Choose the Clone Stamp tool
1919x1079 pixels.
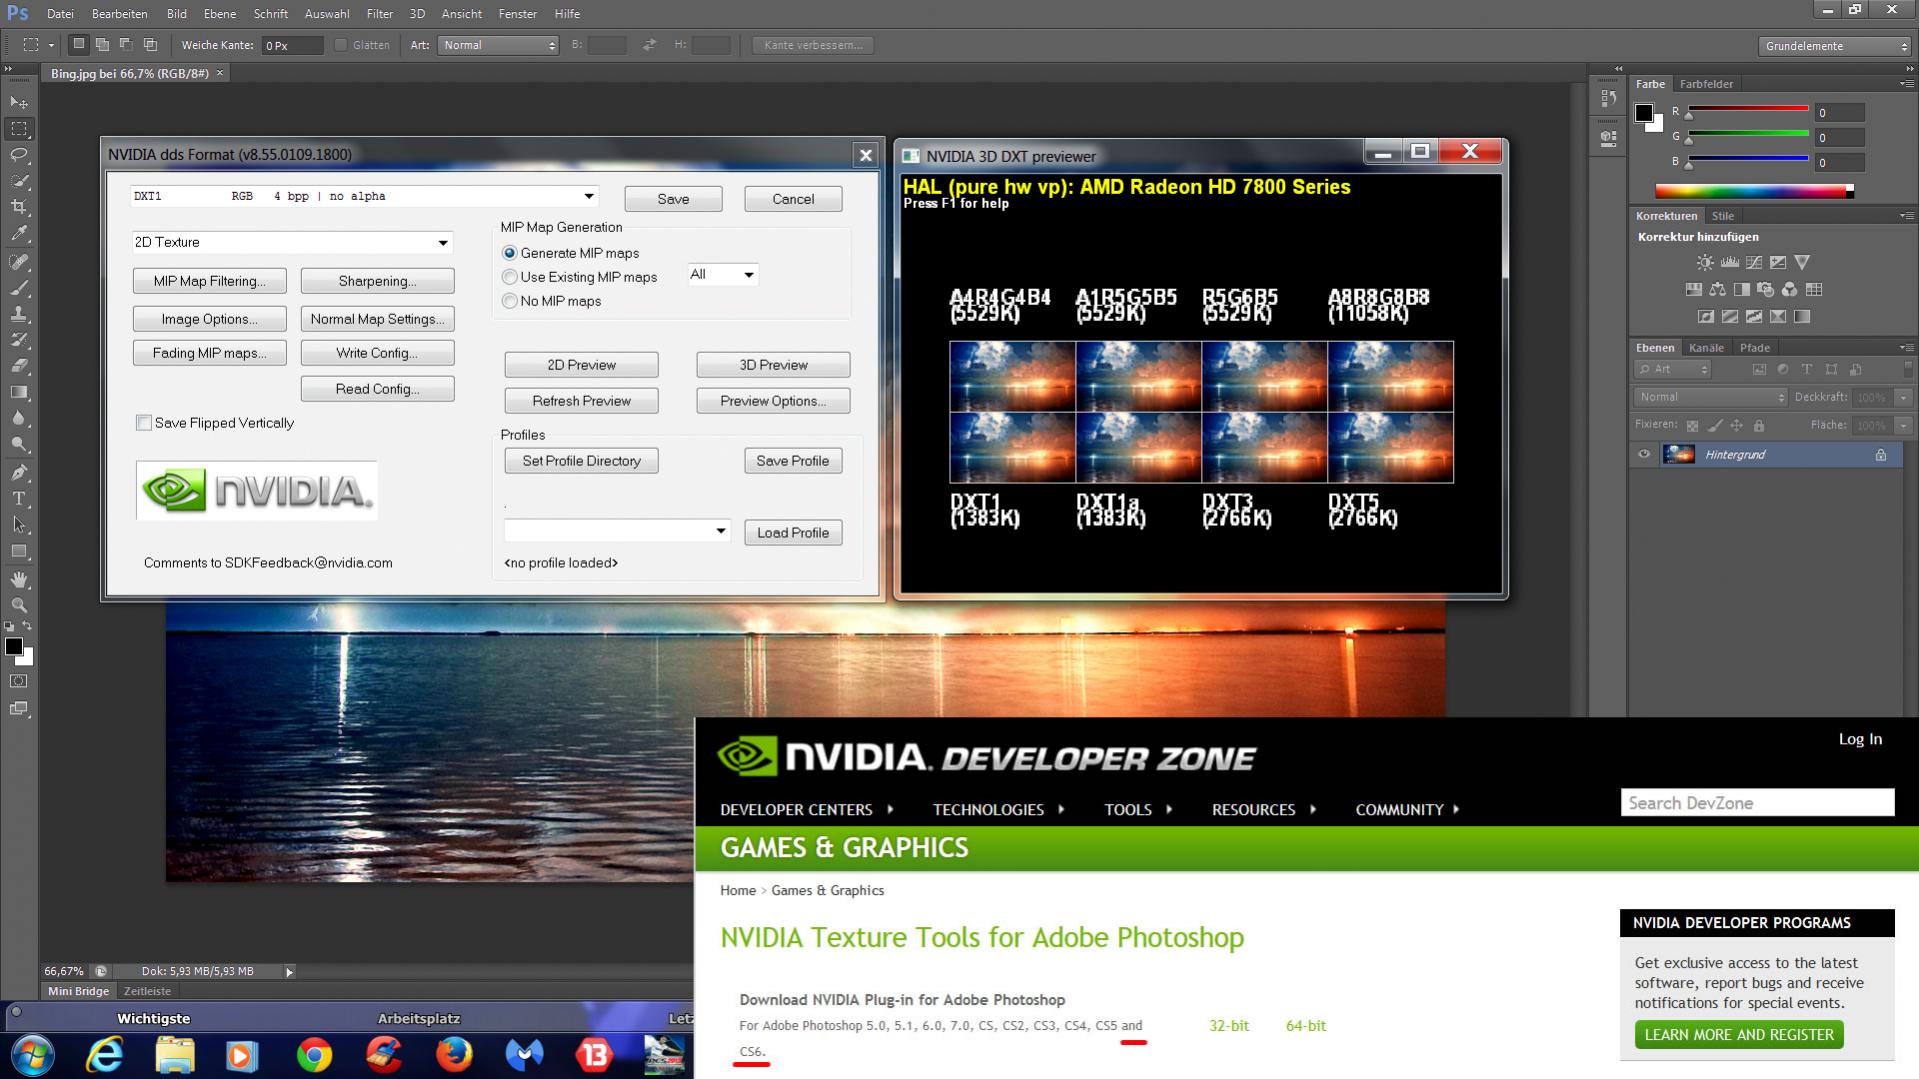click(19, 314)
